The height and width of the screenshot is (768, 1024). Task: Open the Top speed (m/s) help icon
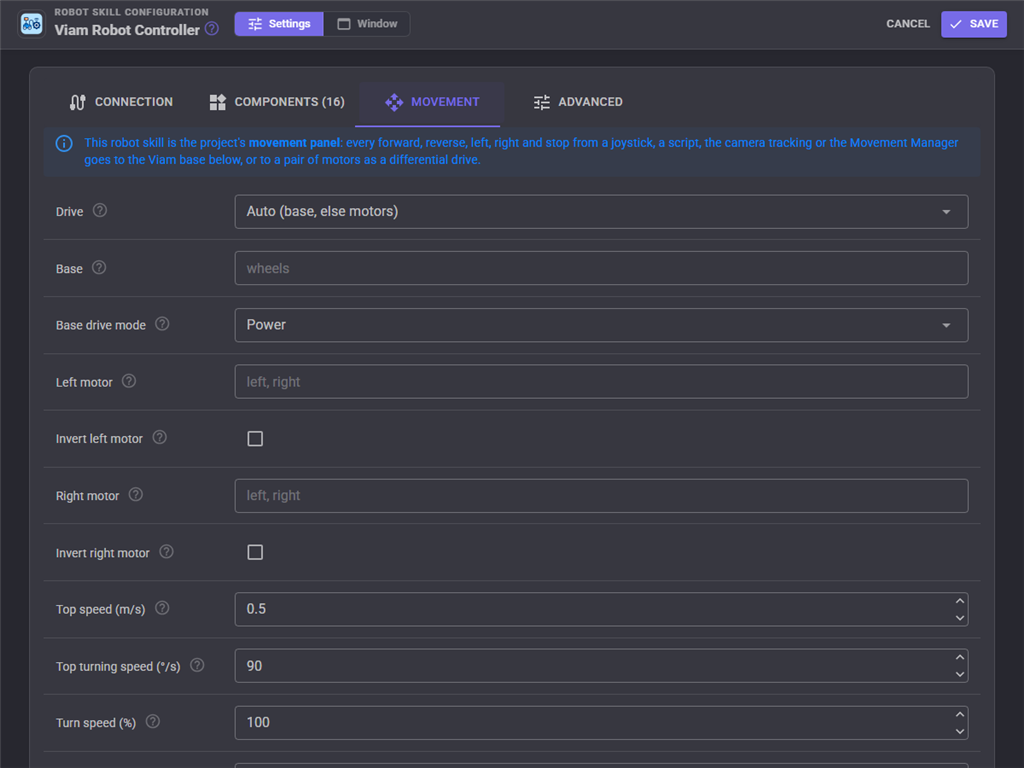(162, 608)
